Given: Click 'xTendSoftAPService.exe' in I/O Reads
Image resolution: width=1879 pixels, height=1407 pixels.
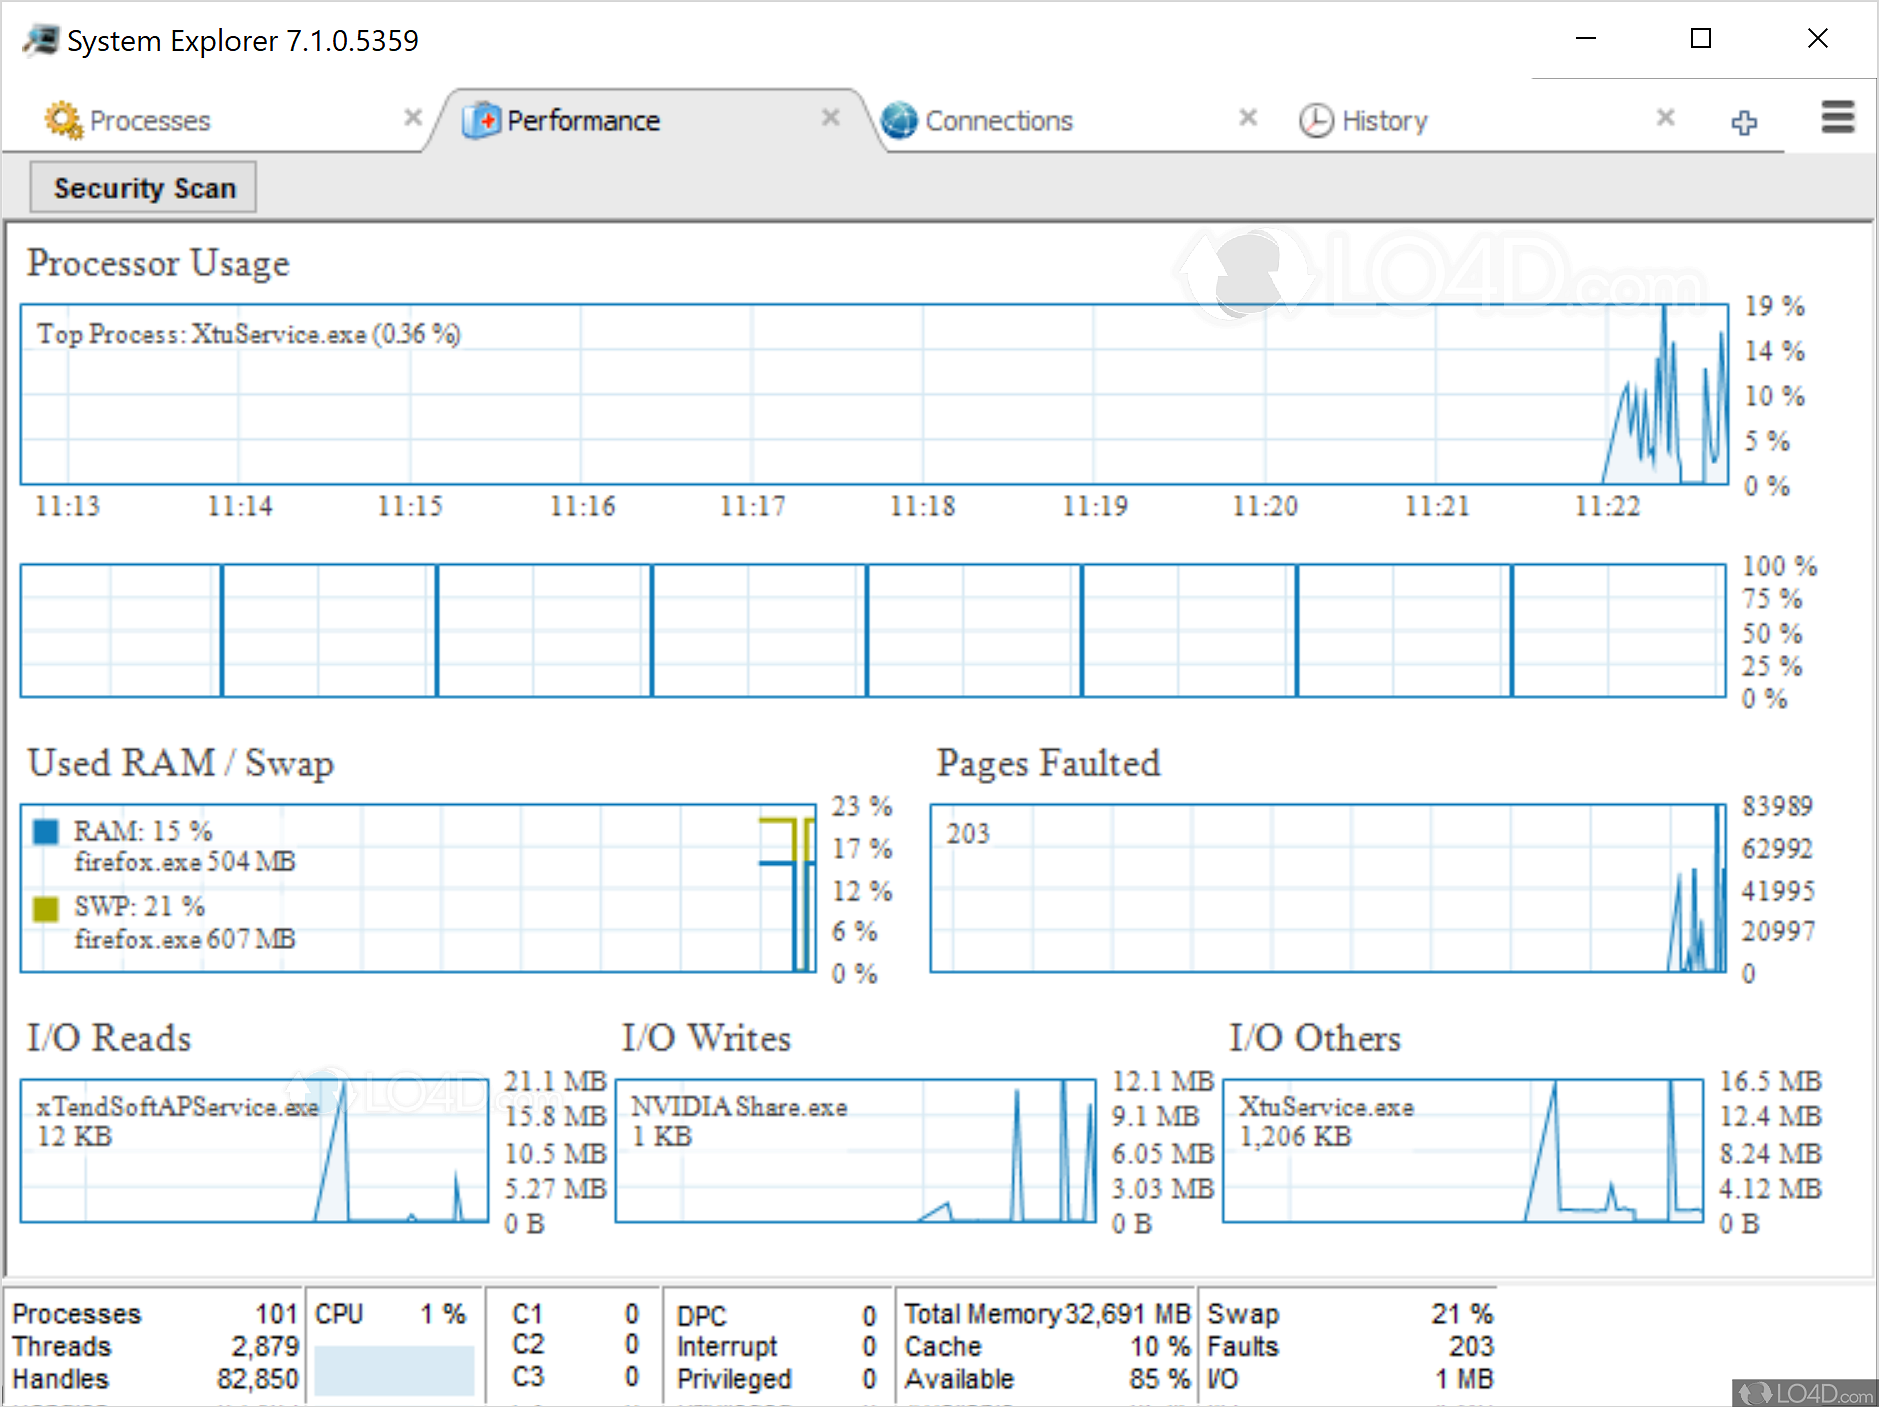Looking at the screenshot, I should 178,1107.
